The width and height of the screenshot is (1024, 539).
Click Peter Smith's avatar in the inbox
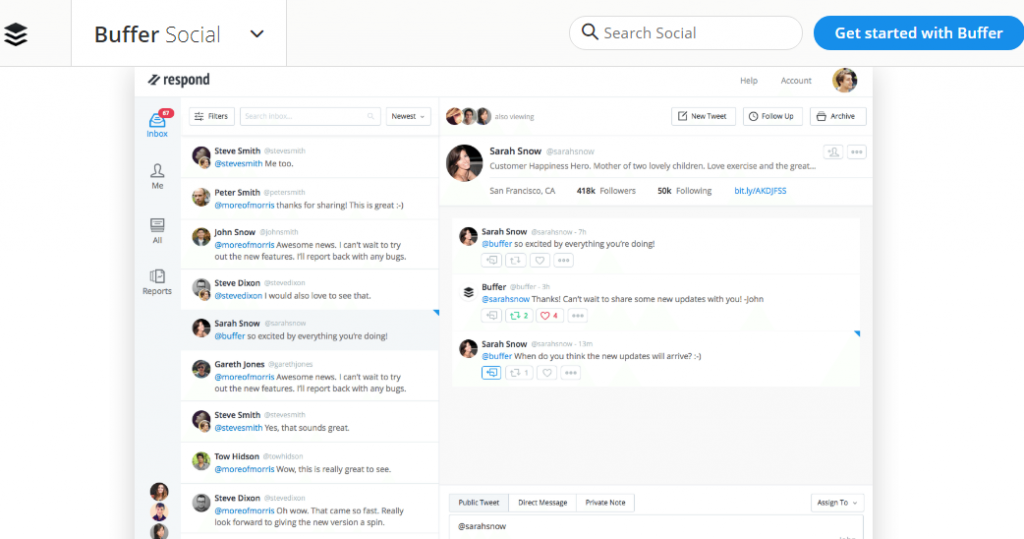pyautogui.click(x=201, y=197)
